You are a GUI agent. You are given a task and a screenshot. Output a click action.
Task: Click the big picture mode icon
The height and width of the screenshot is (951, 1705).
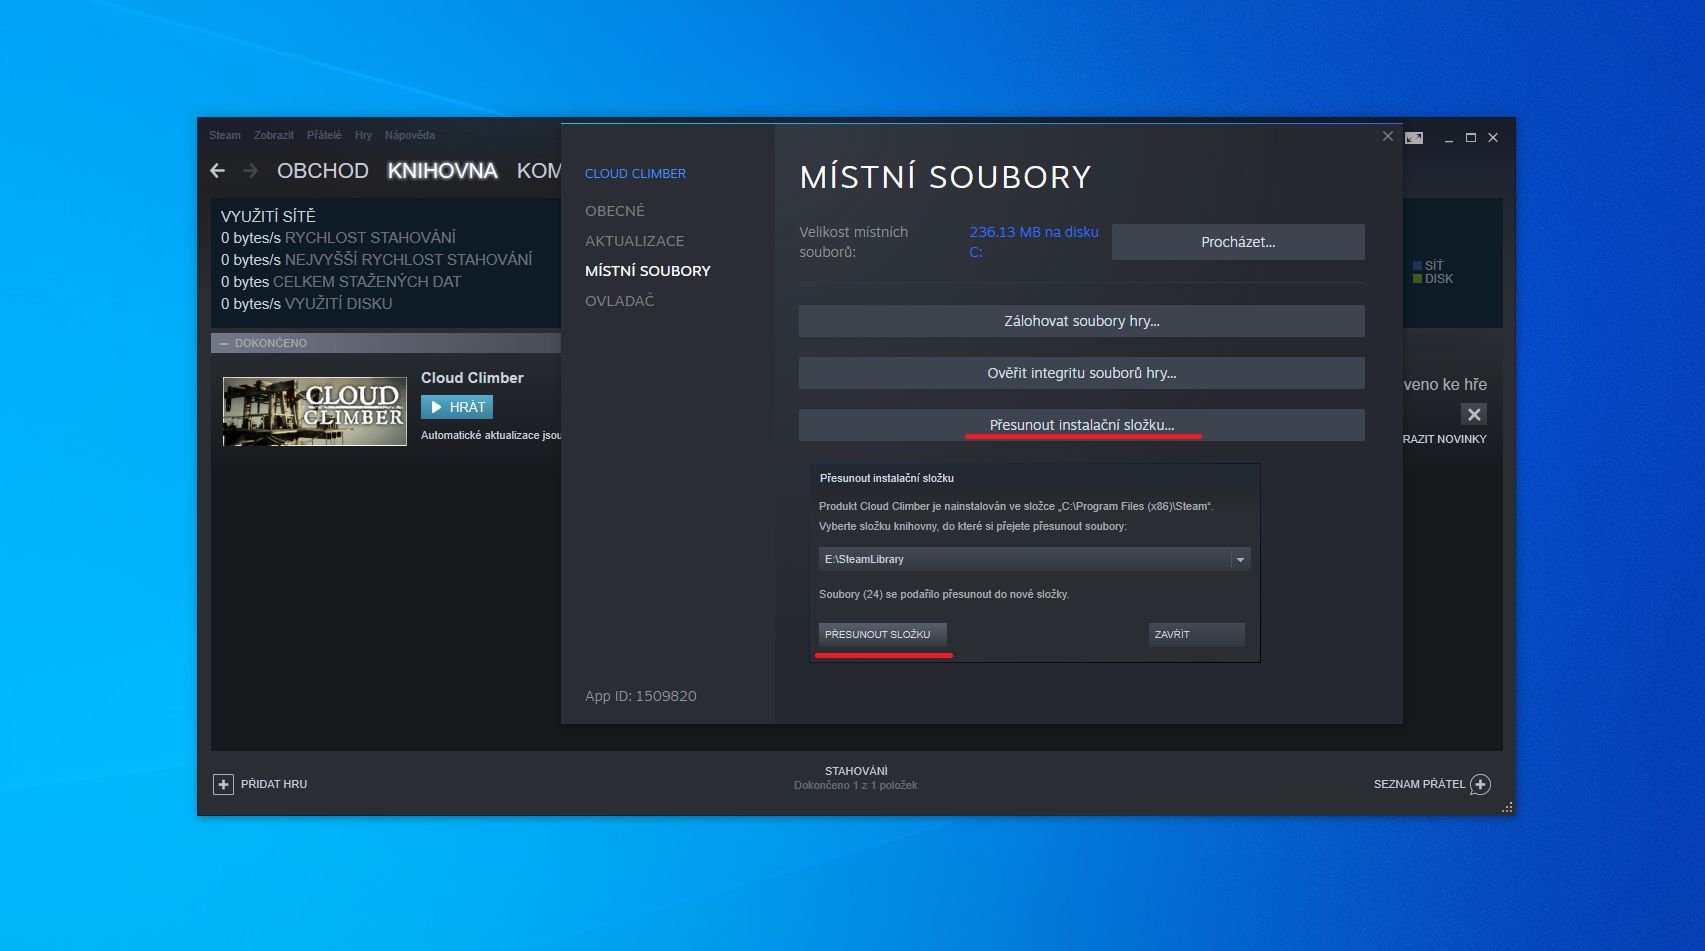pos(1414,138)
